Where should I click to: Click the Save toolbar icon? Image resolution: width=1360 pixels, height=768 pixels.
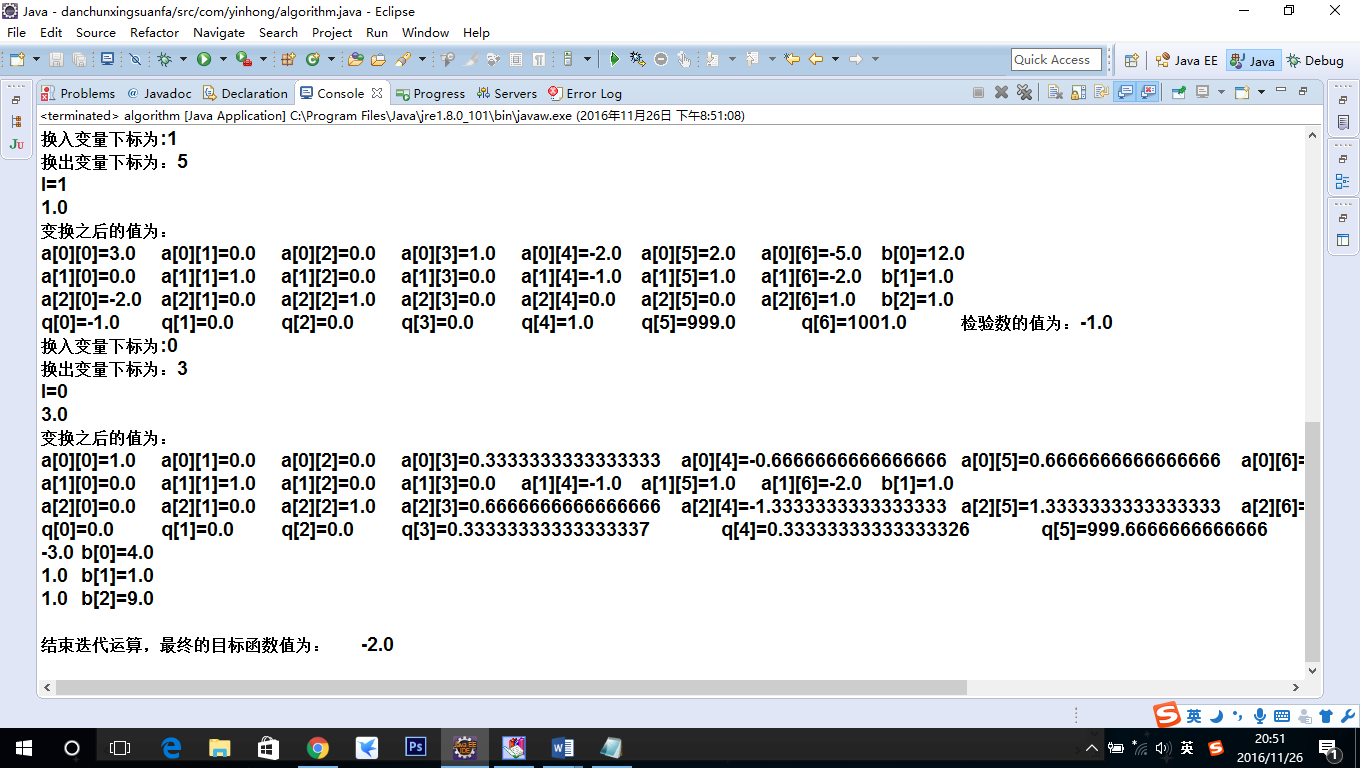pyautogui.click(x=56, y=59)
